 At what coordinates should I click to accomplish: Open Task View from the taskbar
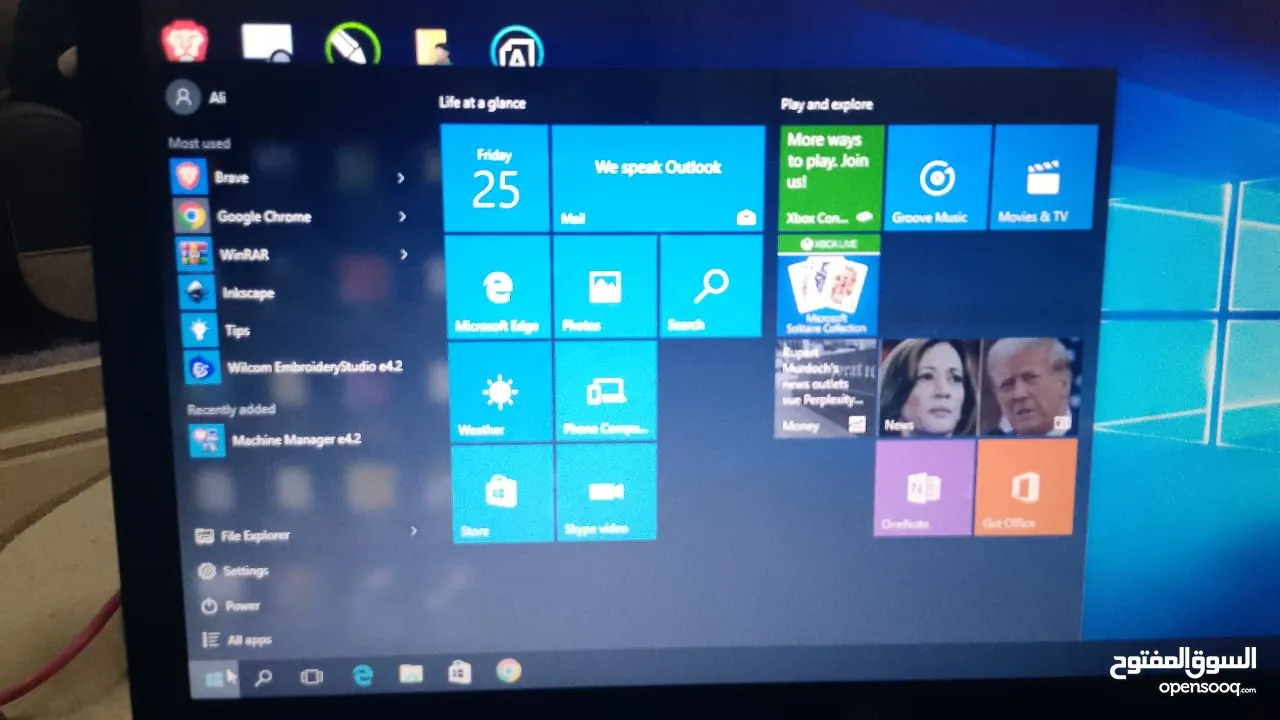pyautogui.click(x=312, y=677)
